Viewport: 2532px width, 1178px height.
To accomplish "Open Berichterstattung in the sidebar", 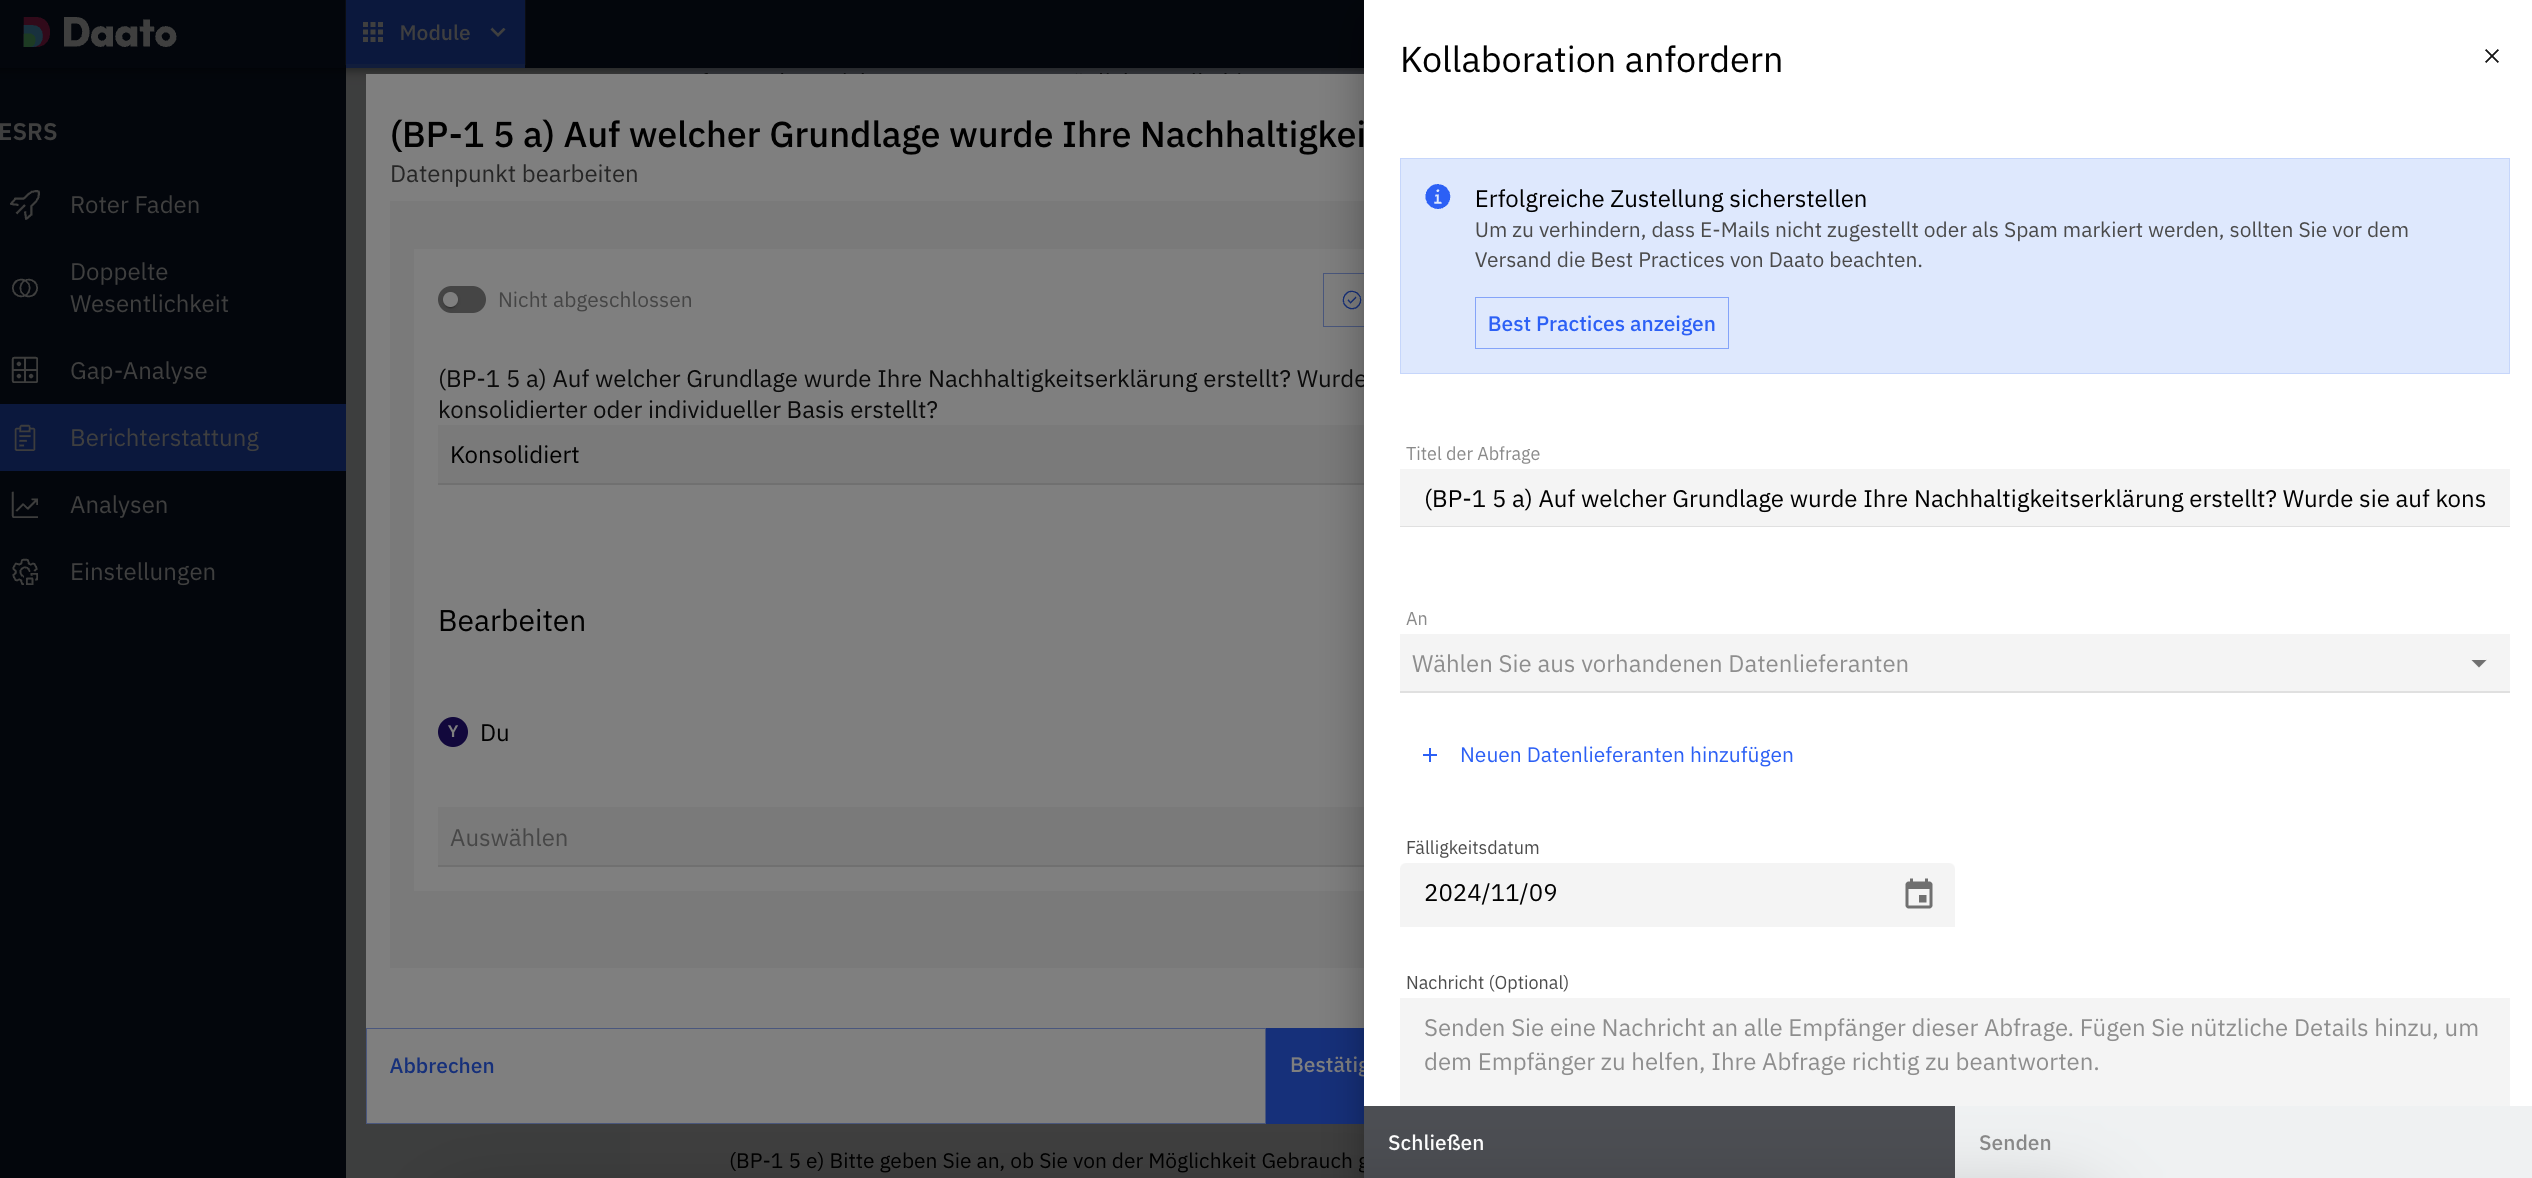I will click(164, 438).
